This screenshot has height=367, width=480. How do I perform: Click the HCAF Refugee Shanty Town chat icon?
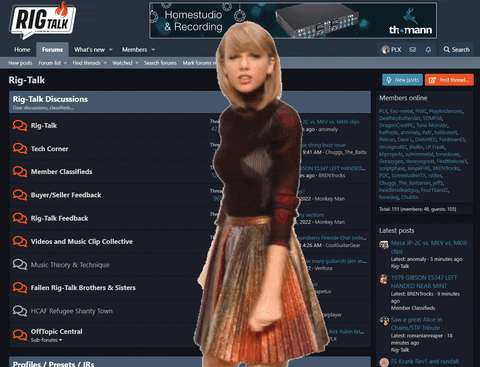click(20, 311)
